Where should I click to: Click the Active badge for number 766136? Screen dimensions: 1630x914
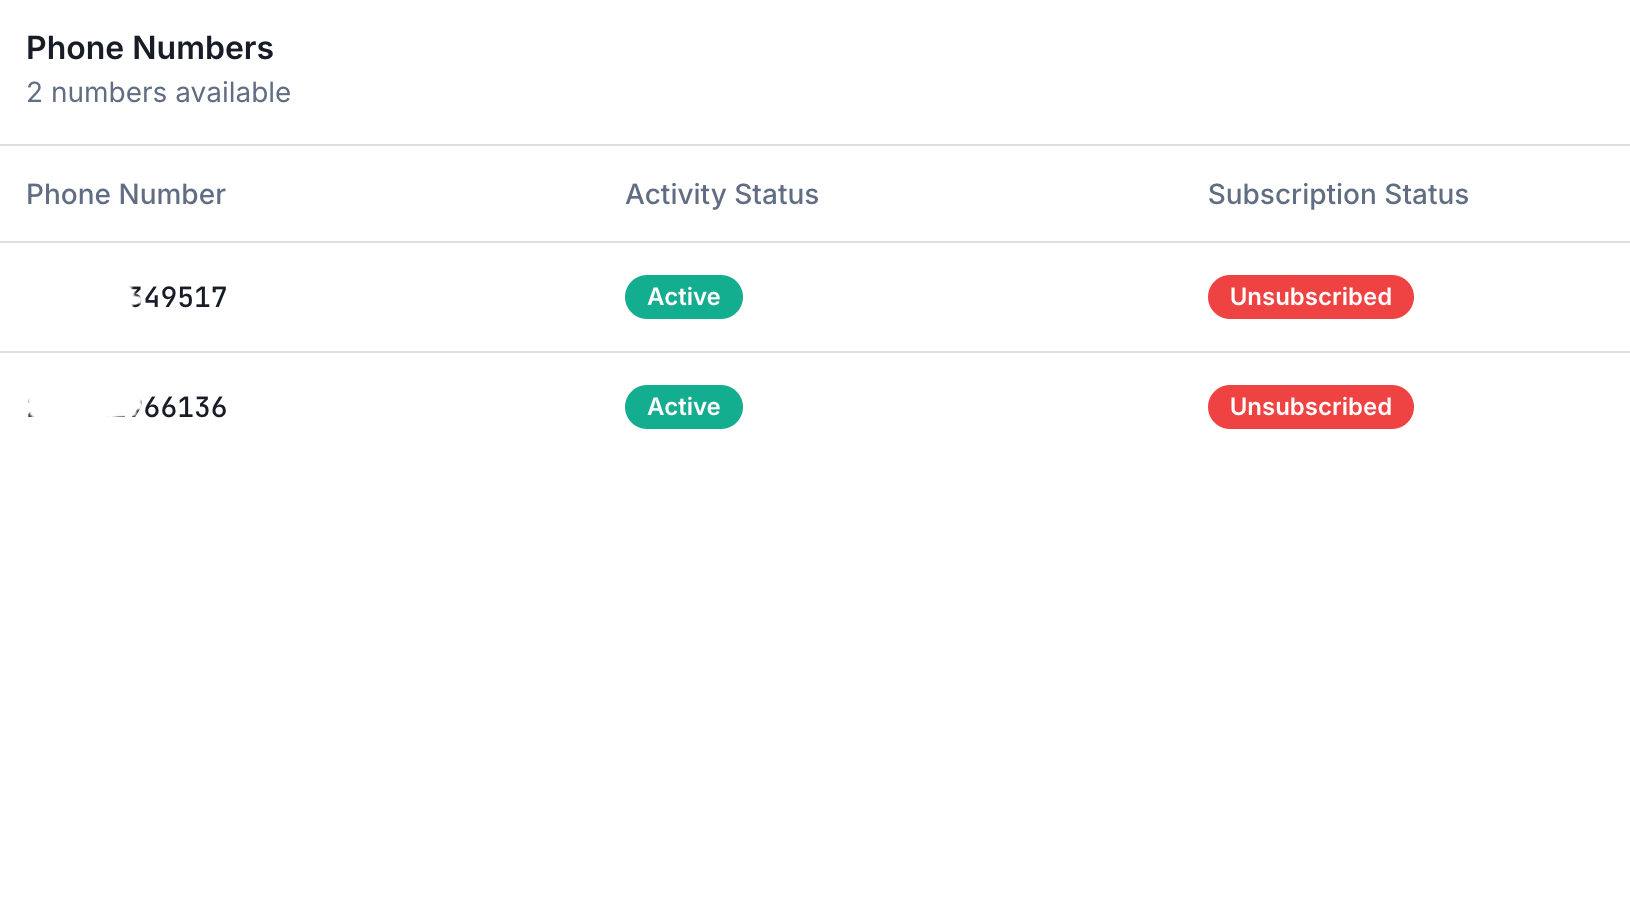click(684, 407)
